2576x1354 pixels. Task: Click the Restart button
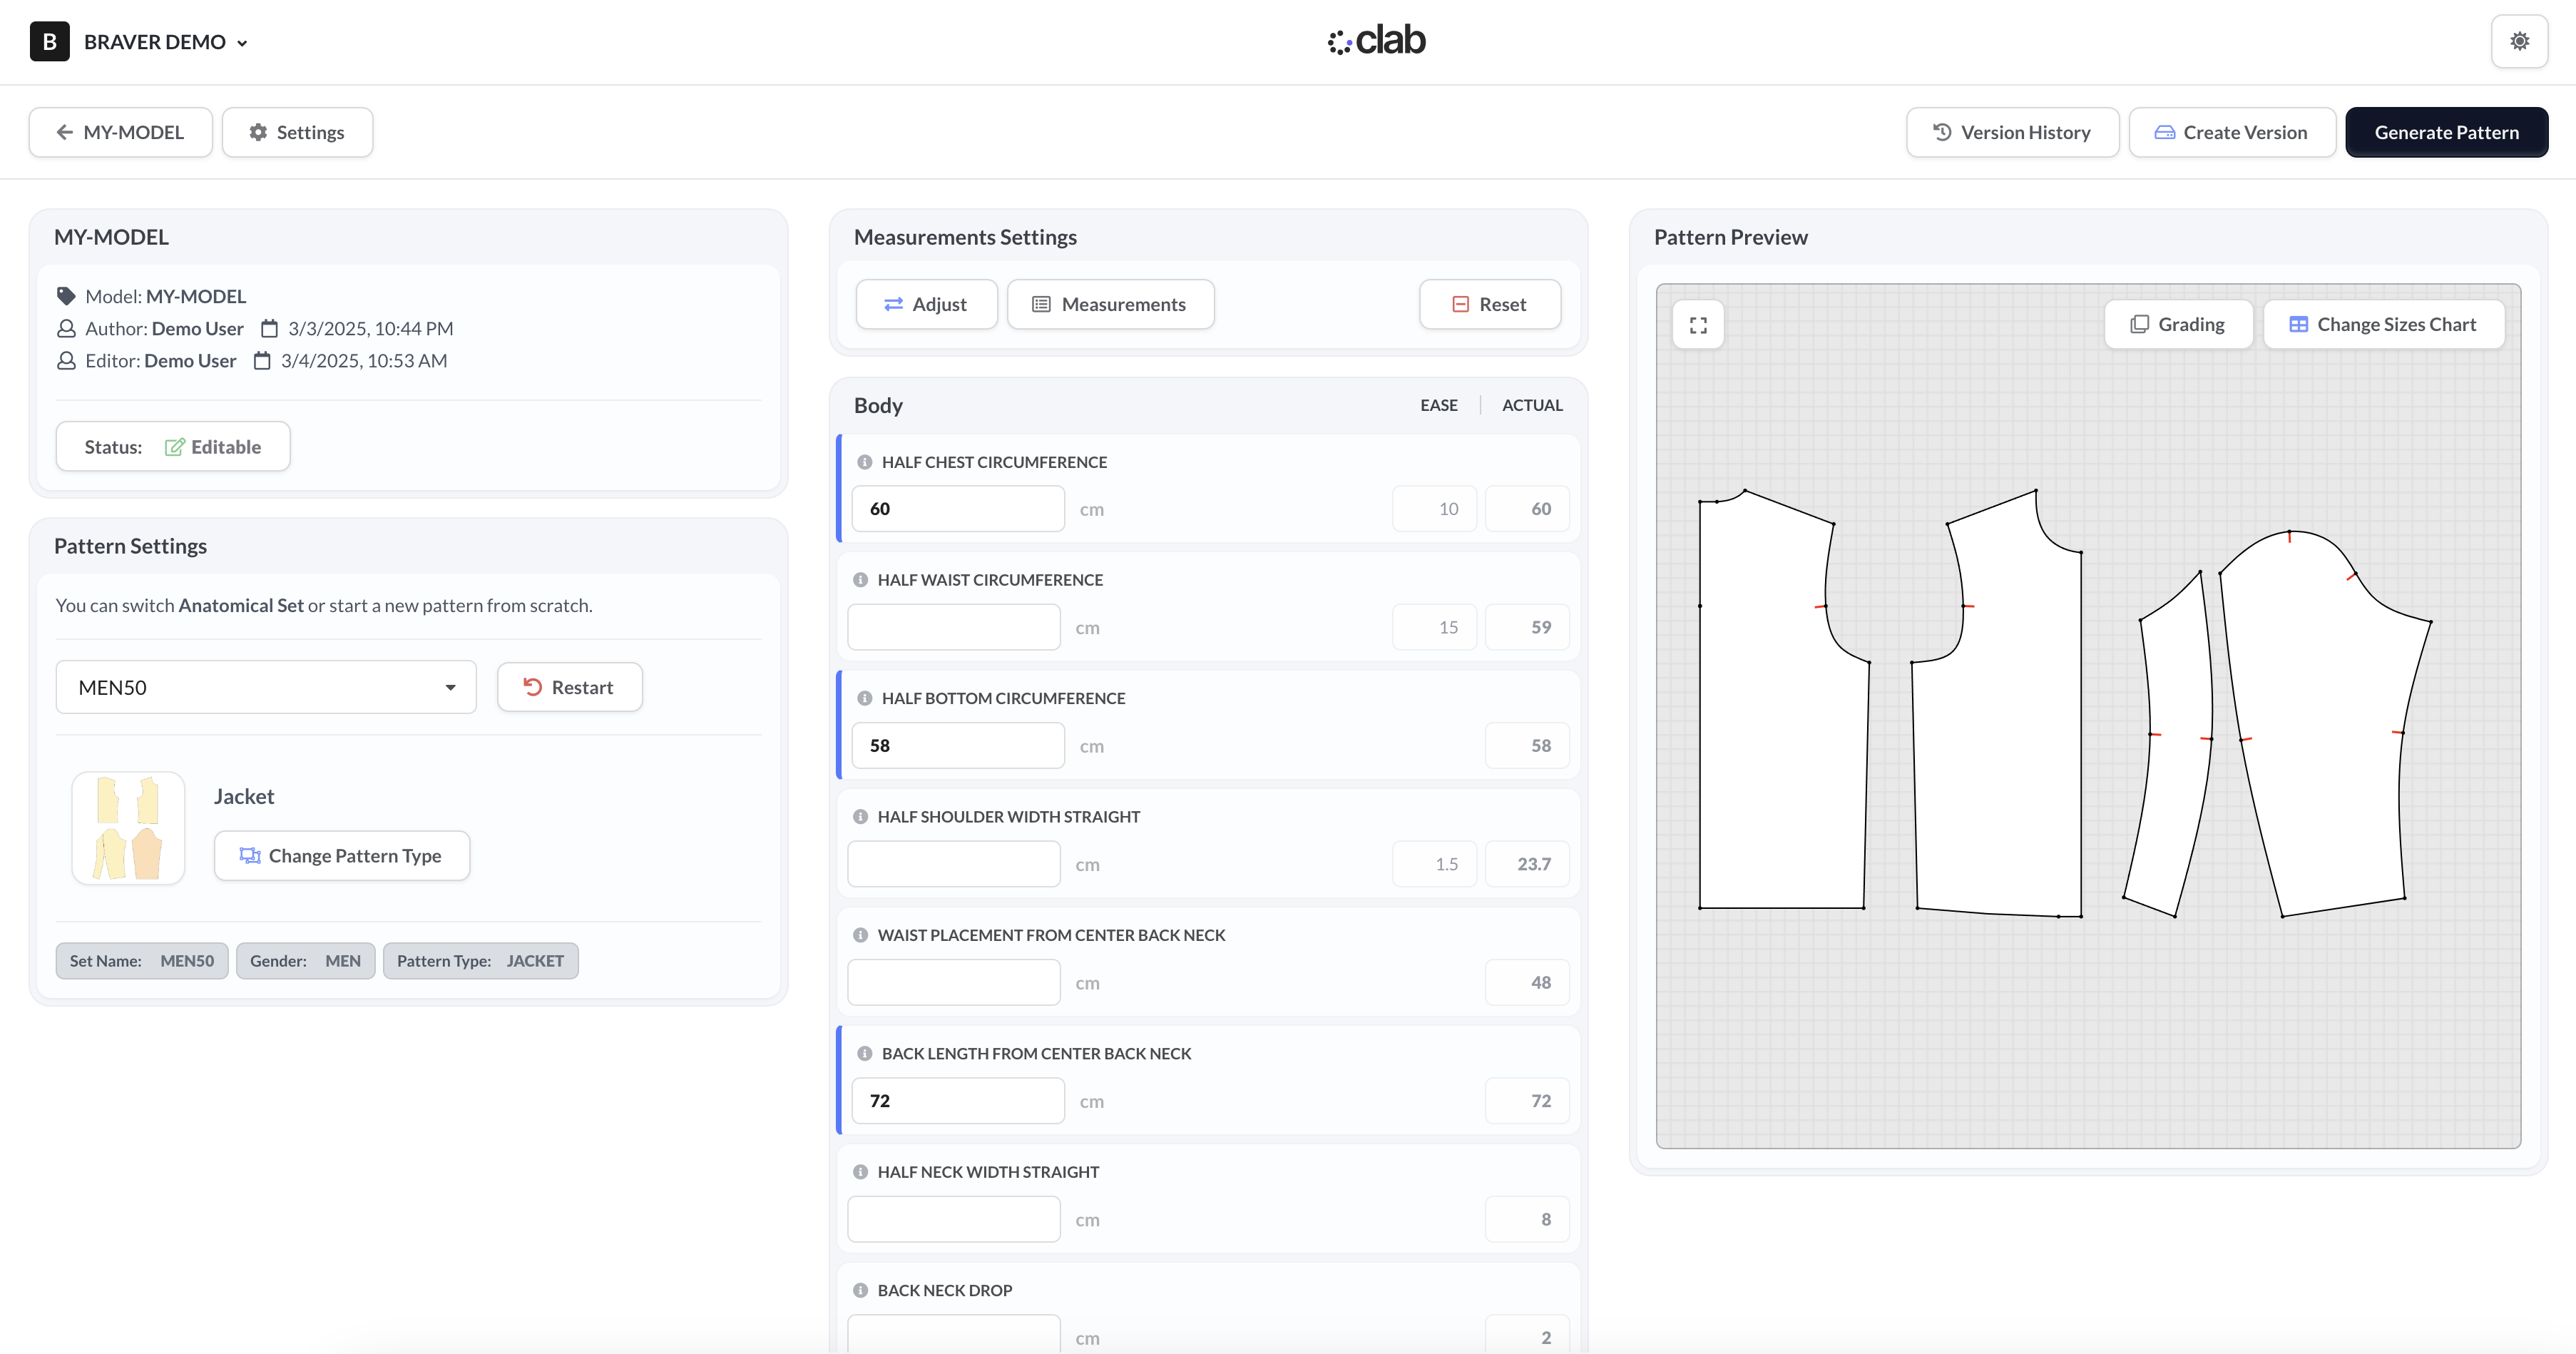(569, 687)
